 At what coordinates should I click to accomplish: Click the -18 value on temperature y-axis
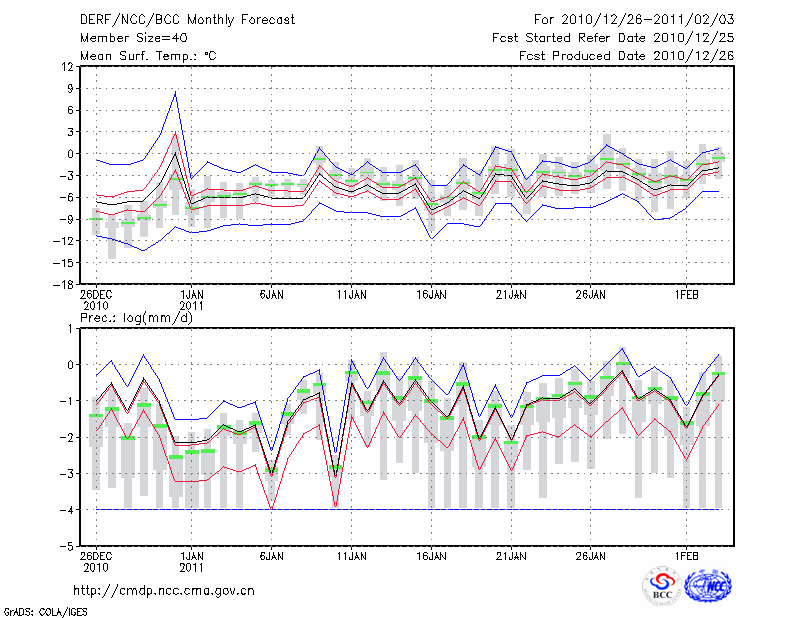click(64, 284)
